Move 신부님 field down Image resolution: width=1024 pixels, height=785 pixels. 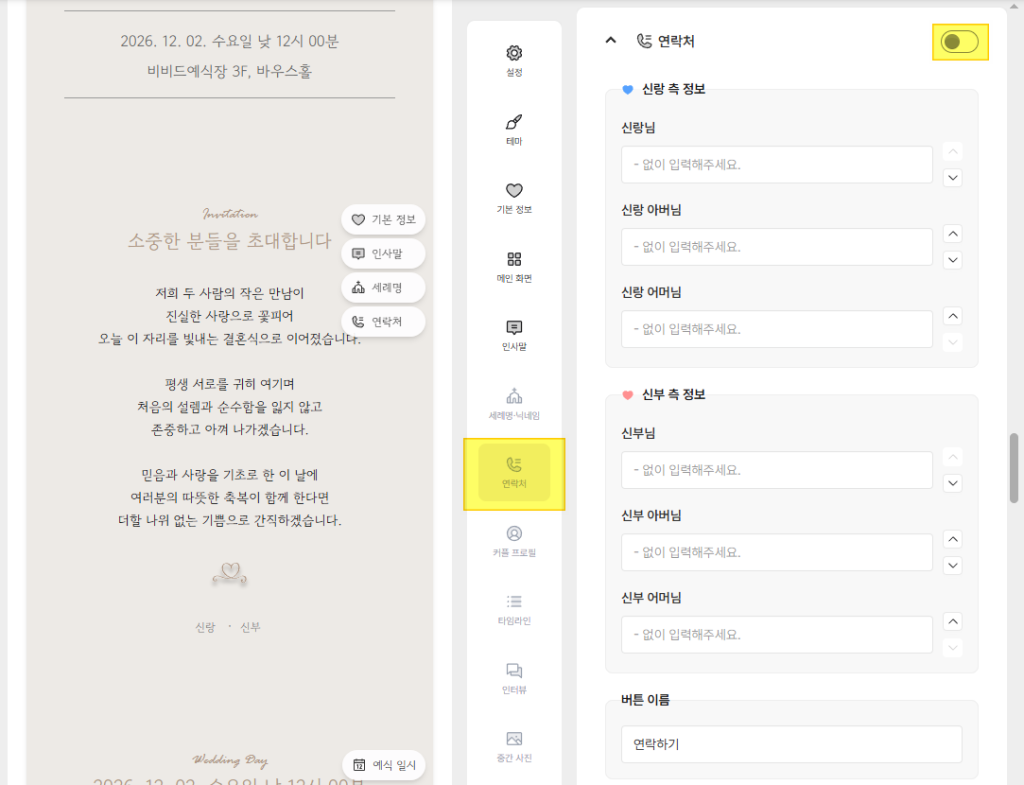[953, 483]
